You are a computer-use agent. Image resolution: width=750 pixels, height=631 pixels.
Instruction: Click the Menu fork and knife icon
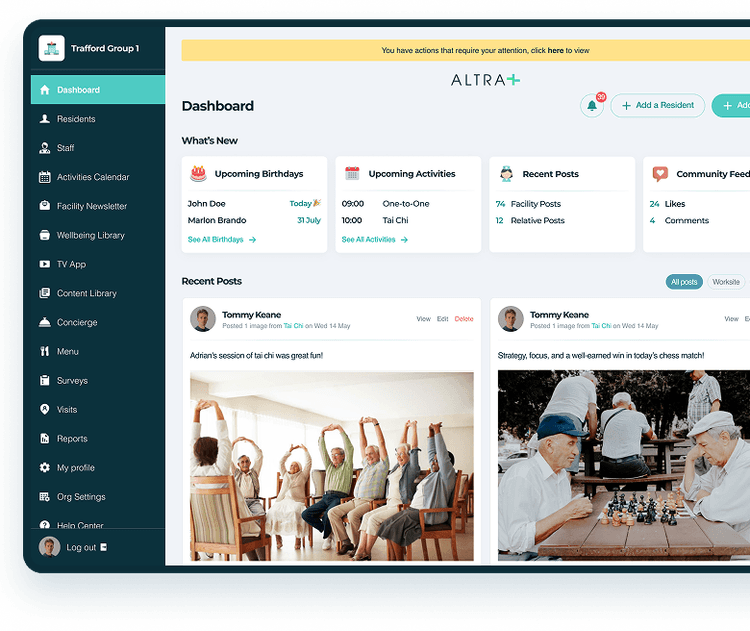(44, 351)
